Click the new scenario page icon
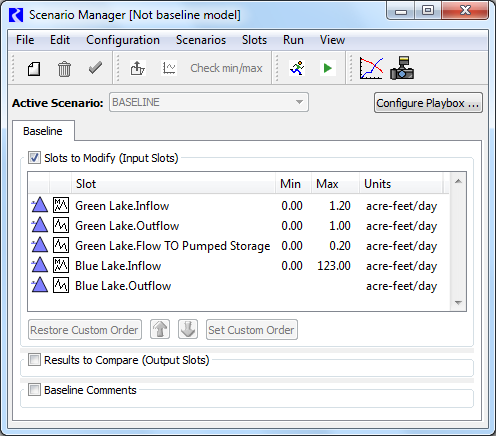This screenshot has height=436, width=496. click(34, 69)
